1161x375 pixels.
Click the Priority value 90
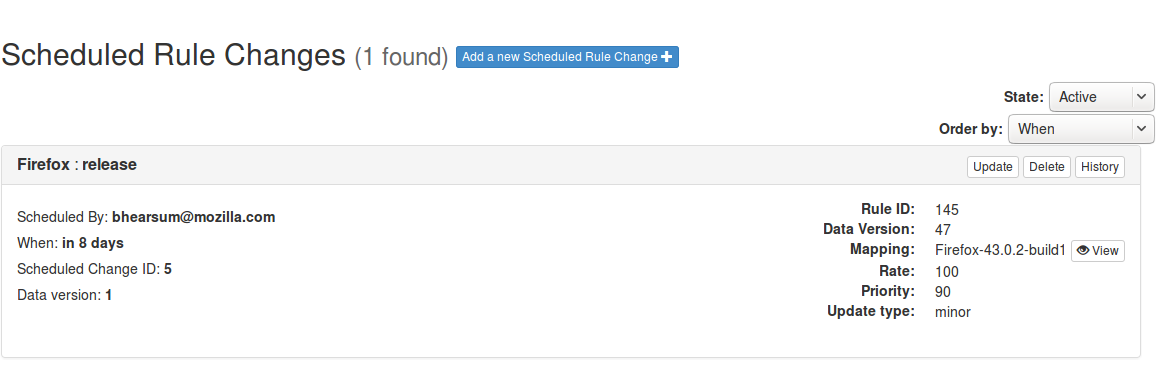coord(943,292)
